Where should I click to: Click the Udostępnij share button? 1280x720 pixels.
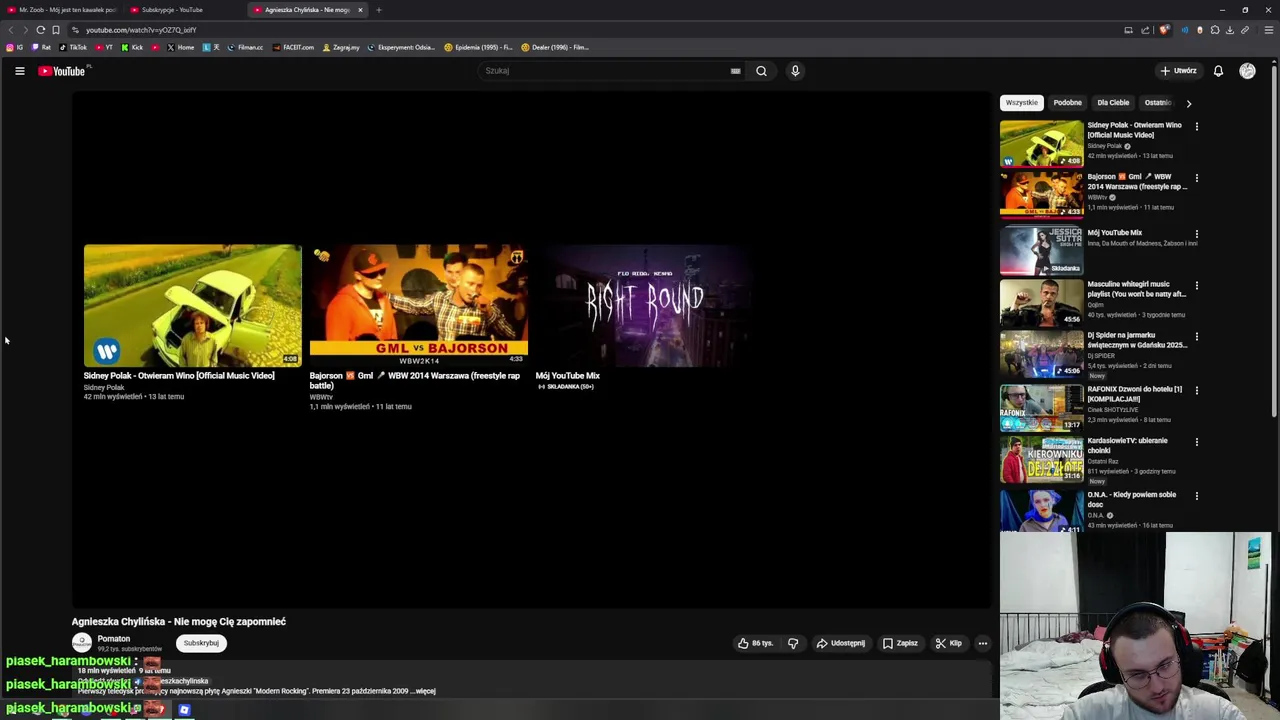point(840,643)
